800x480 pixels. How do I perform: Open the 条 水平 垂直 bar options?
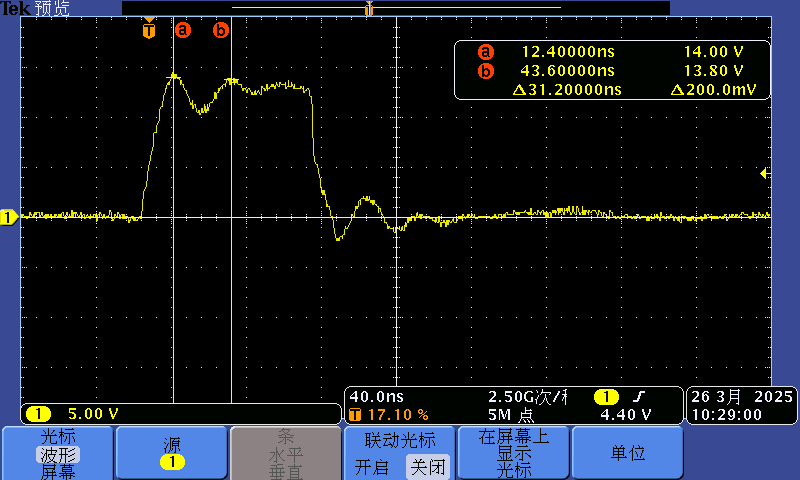pyautogui.click(x=285, y=453)
